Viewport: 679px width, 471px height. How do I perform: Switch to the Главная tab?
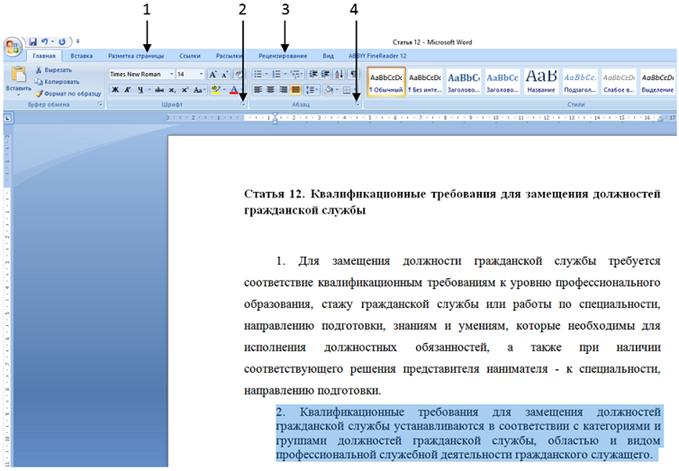coord(44,56)
